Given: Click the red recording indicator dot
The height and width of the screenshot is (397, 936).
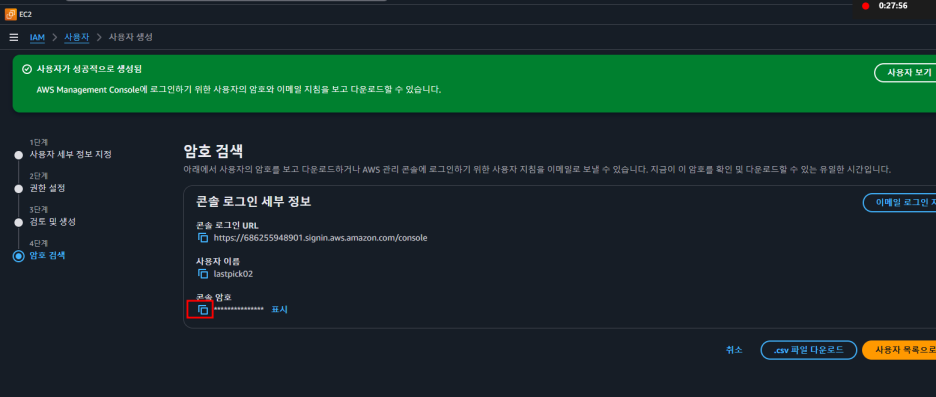Looking at the screenshot, I should point(866,6).
